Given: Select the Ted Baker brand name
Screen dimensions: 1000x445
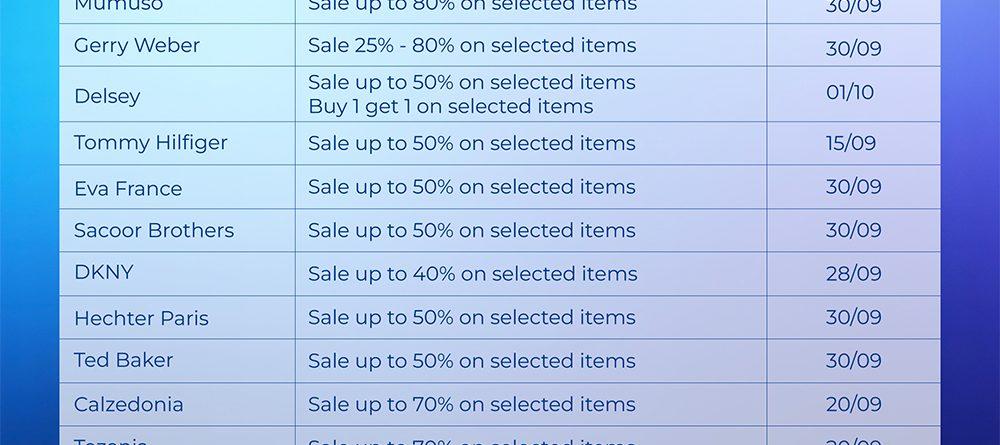Looking at the screenshot, I should tap(123, 360).
